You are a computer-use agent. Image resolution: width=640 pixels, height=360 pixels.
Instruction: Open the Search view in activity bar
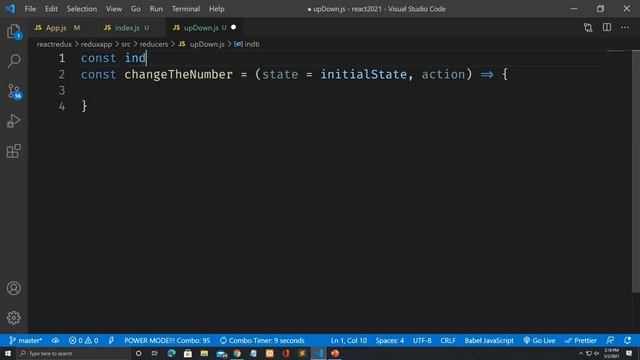(14, 61)
